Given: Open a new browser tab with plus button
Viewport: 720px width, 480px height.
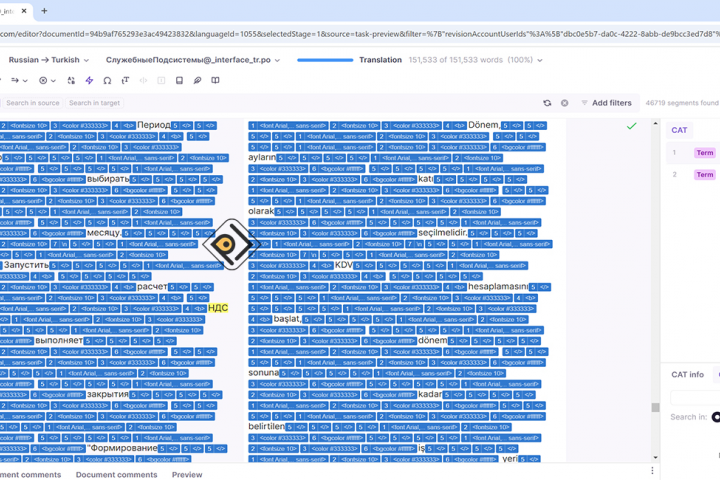Looking at the screenshot, I should coord(44,11).
